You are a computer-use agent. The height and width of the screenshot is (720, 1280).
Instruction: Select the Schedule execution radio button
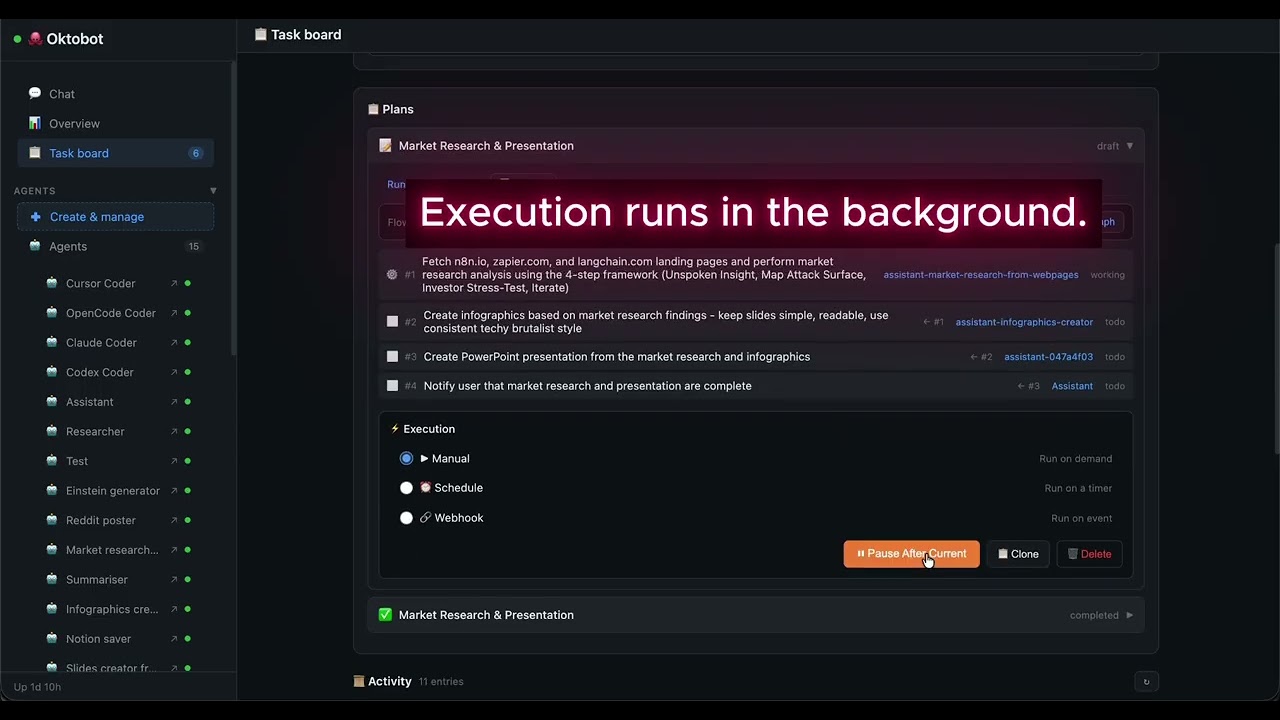coord(406,488)
